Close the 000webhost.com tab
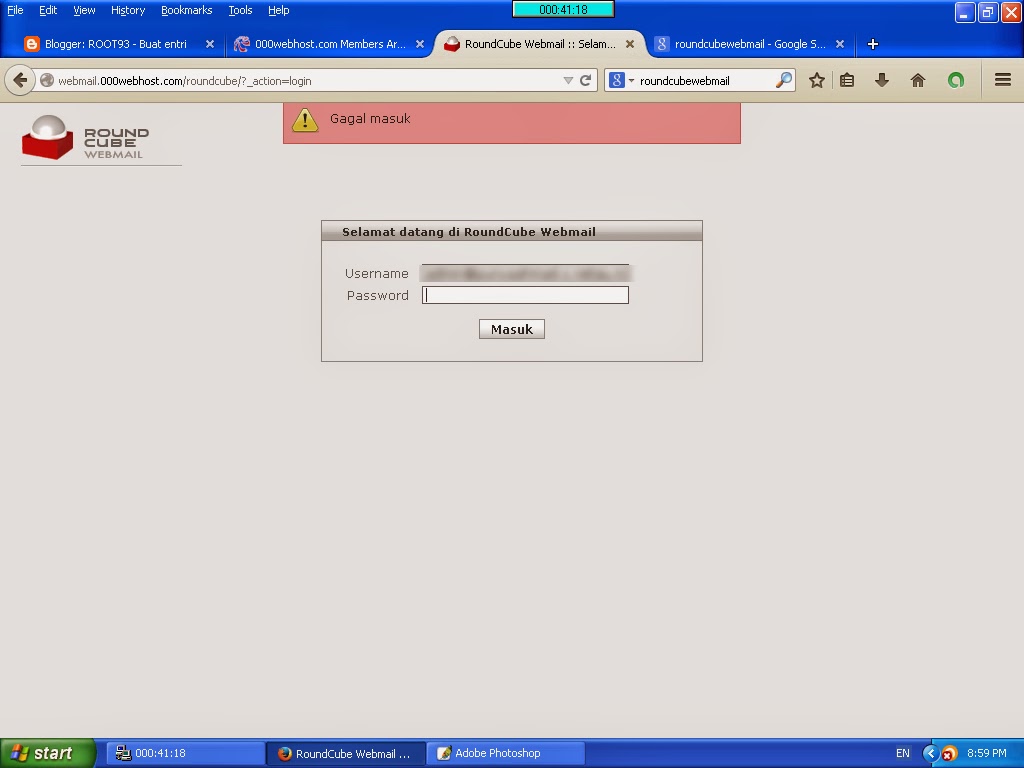The width and height of the screenshot is (1024, 768). point(420,44)
